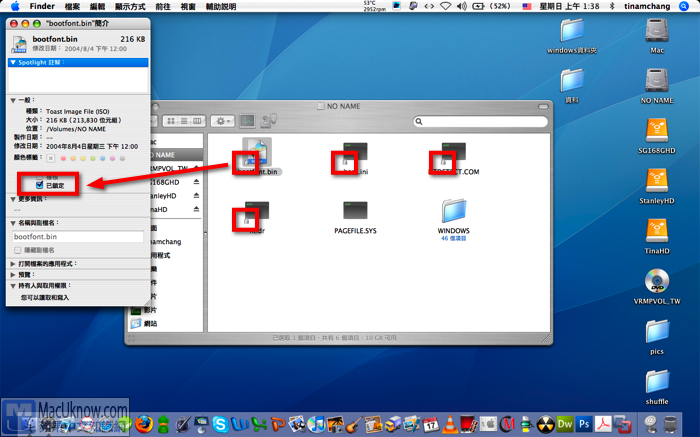The width and height of the screenshot is (700, 437).
Task: Select the SG168GHD external drive icon
Action: pyautogui.click(x=657, y=132)
